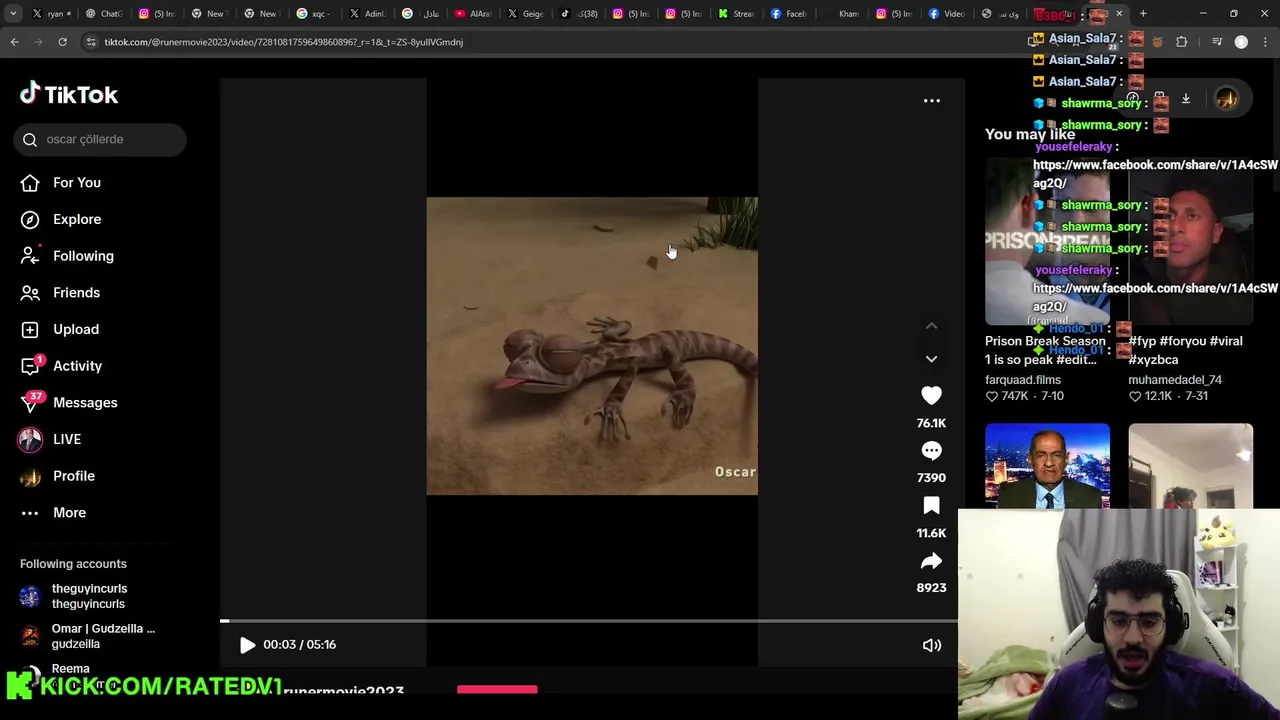Image resolution: width=1280 pixels, height=720 pixels.
Task: Open Prison Break recommended video thumbnail
Action: point(1047,242)
